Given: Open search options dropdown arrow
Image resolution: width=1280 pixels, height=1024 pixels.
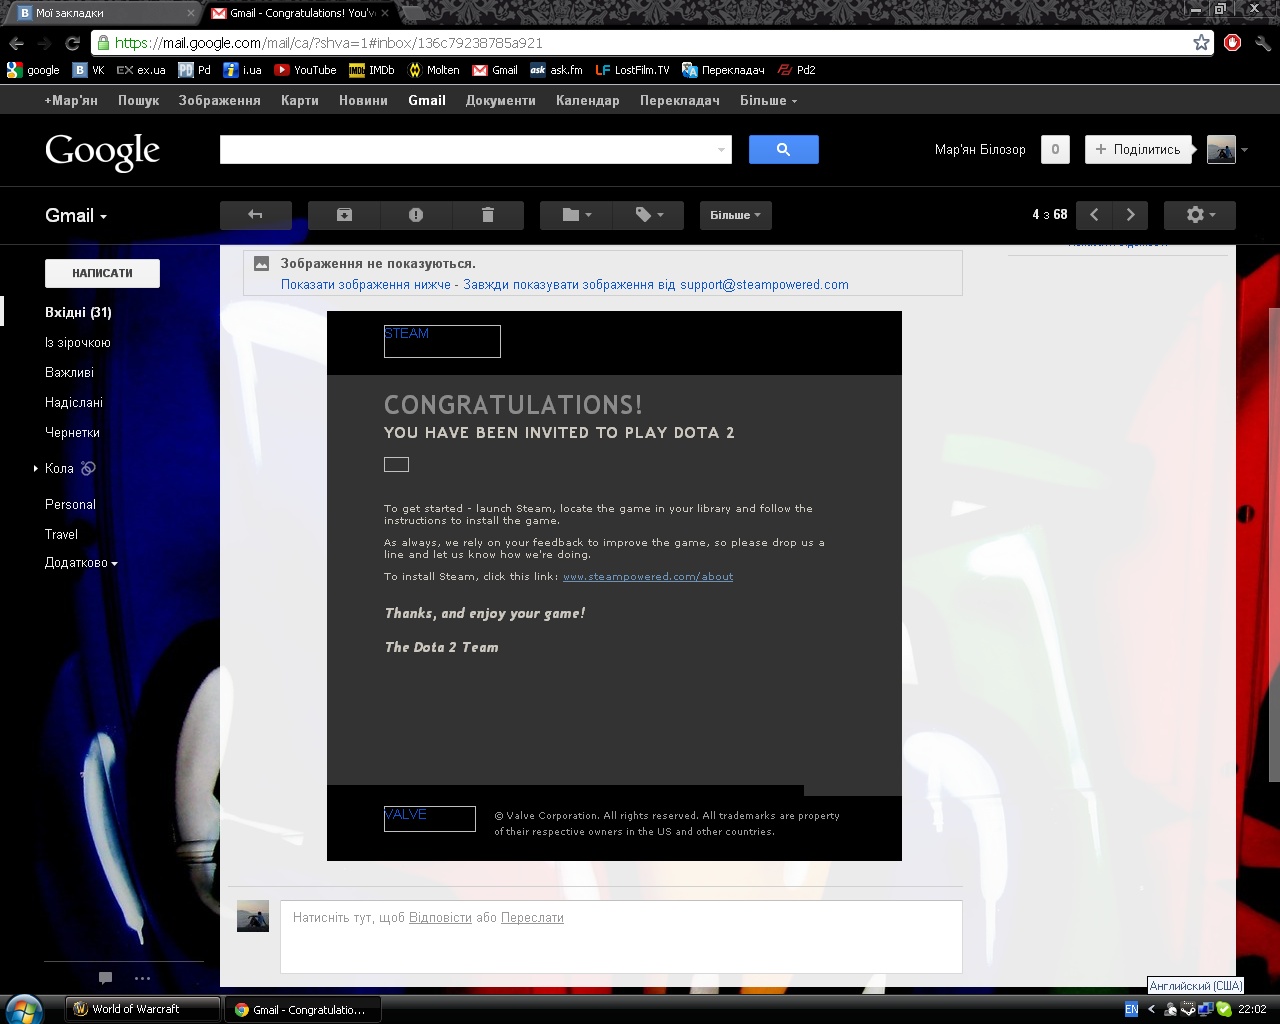Looking at the screenshot, I should (721, 150).
